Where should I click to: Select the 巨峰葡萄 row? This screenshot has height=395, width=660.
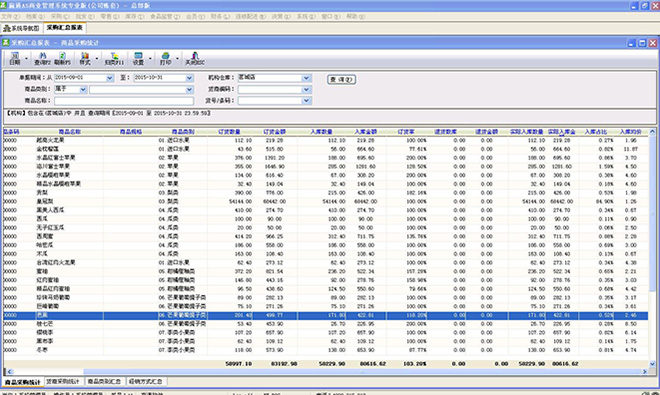pos(325,307)
